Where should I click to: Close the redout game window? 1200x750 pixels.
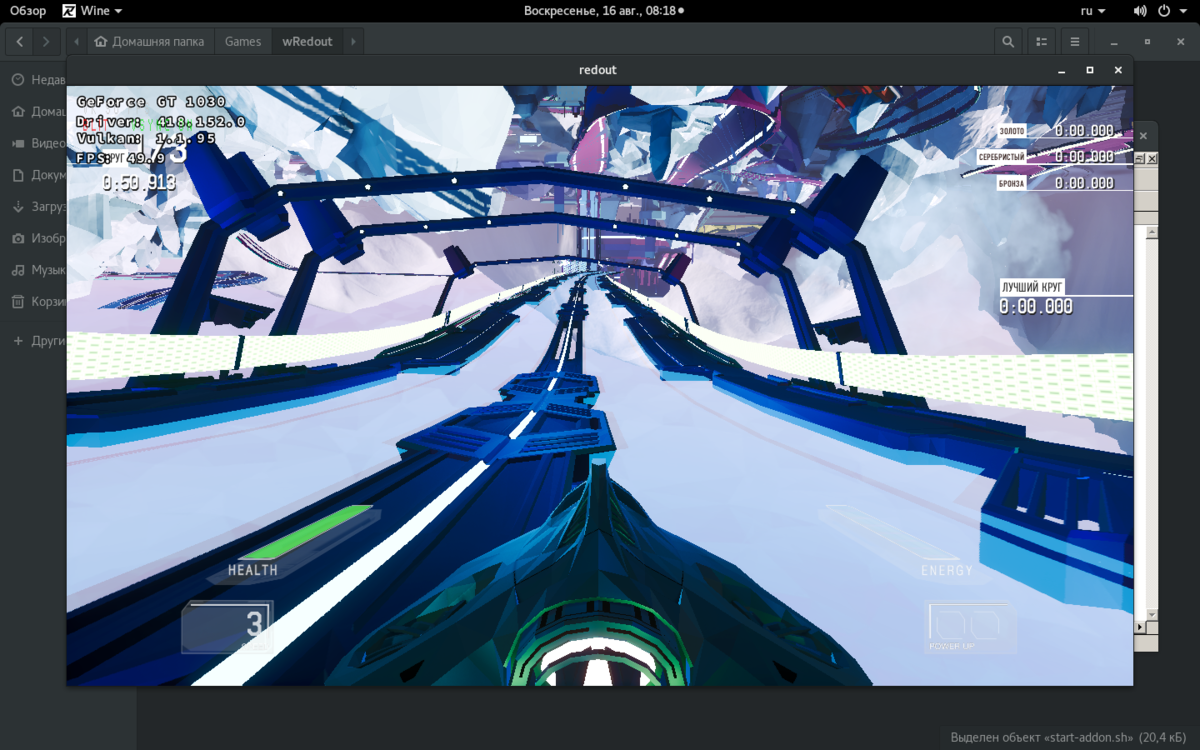coord(1118,70)
